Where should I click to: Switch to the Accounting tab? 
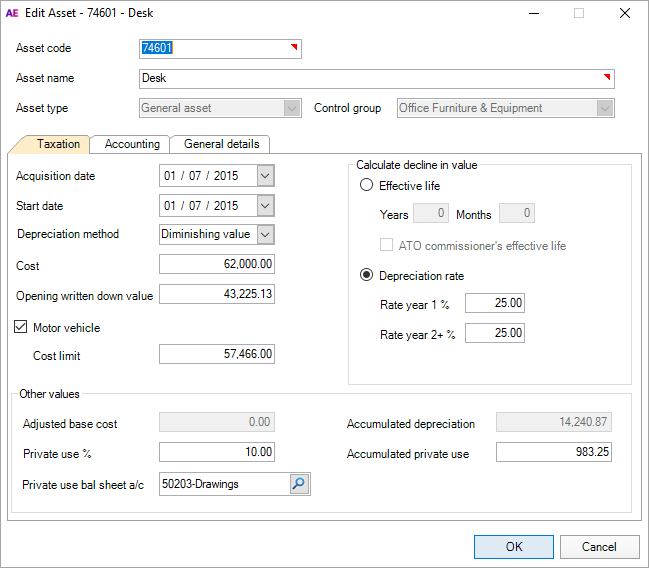click(132, 144)
